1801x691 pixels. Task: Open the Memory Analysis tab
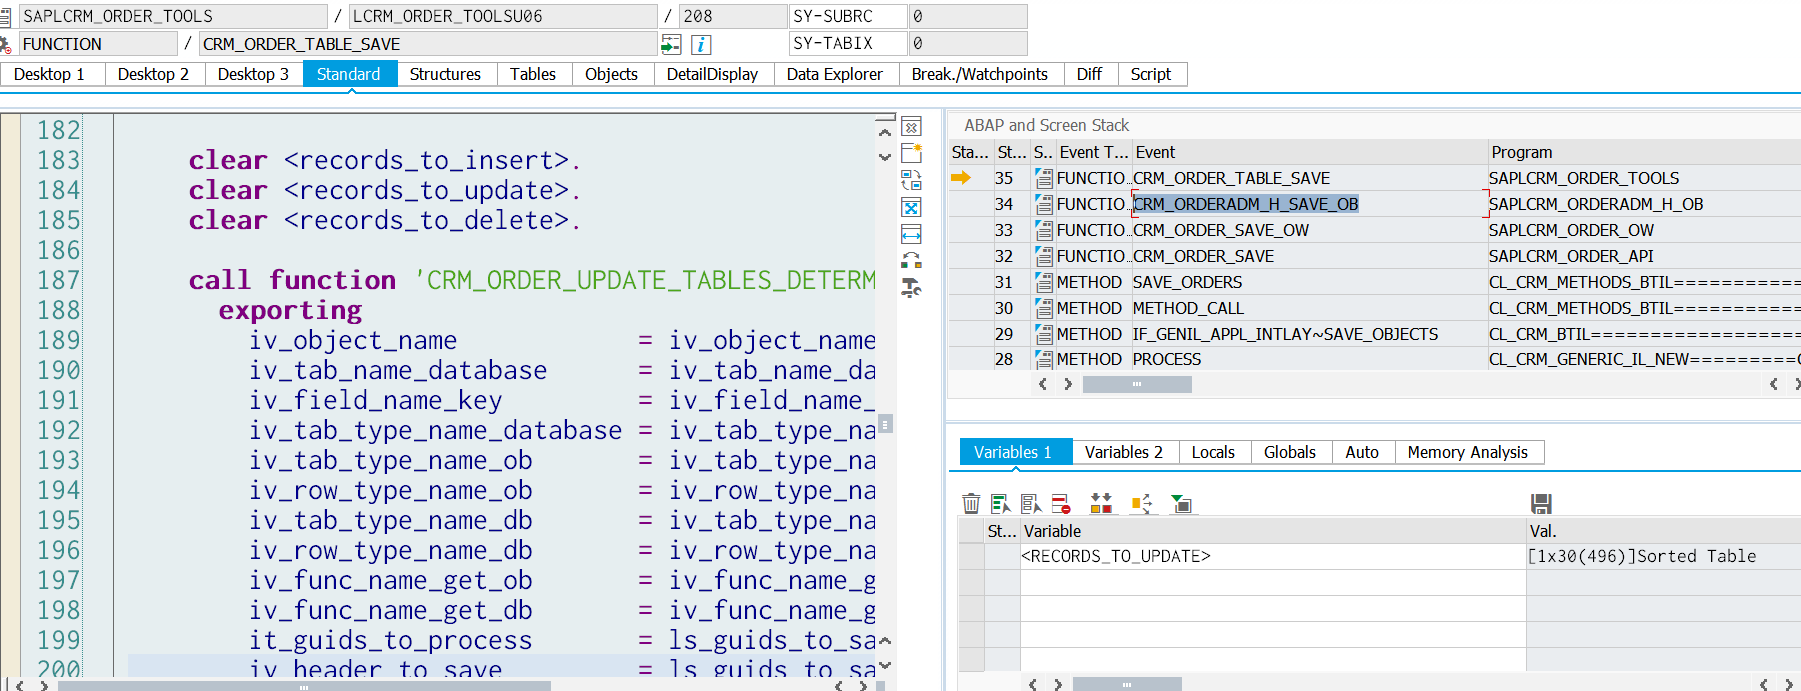coord(1468,452)
